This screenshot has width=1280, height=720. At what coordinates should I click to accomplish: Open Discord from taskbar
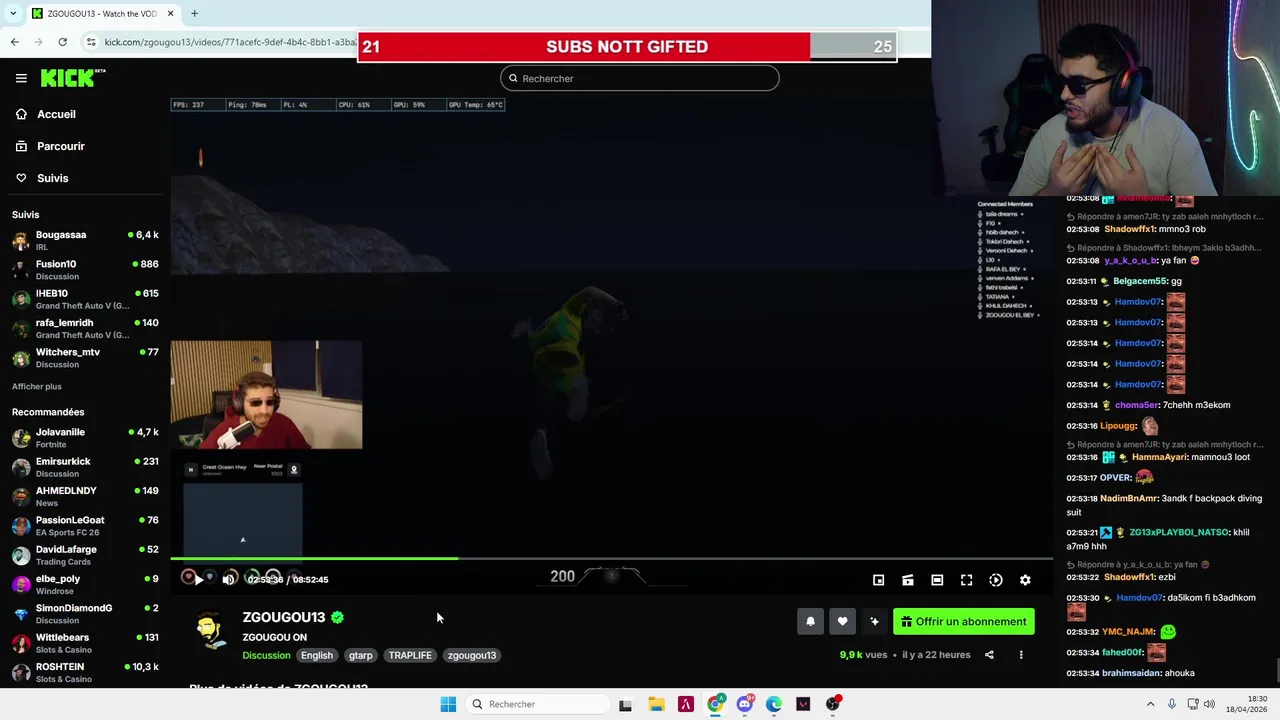744,704
